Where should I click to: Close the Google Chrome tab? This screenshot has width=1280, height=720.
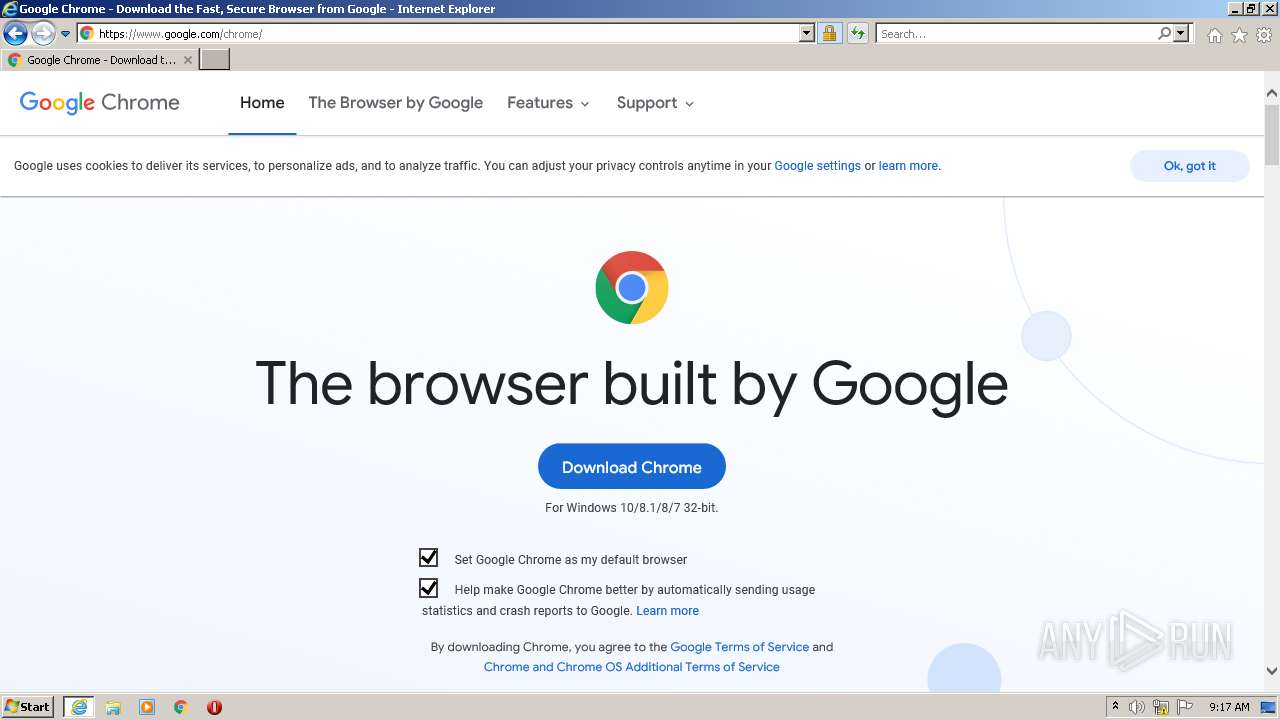[188, 60]
